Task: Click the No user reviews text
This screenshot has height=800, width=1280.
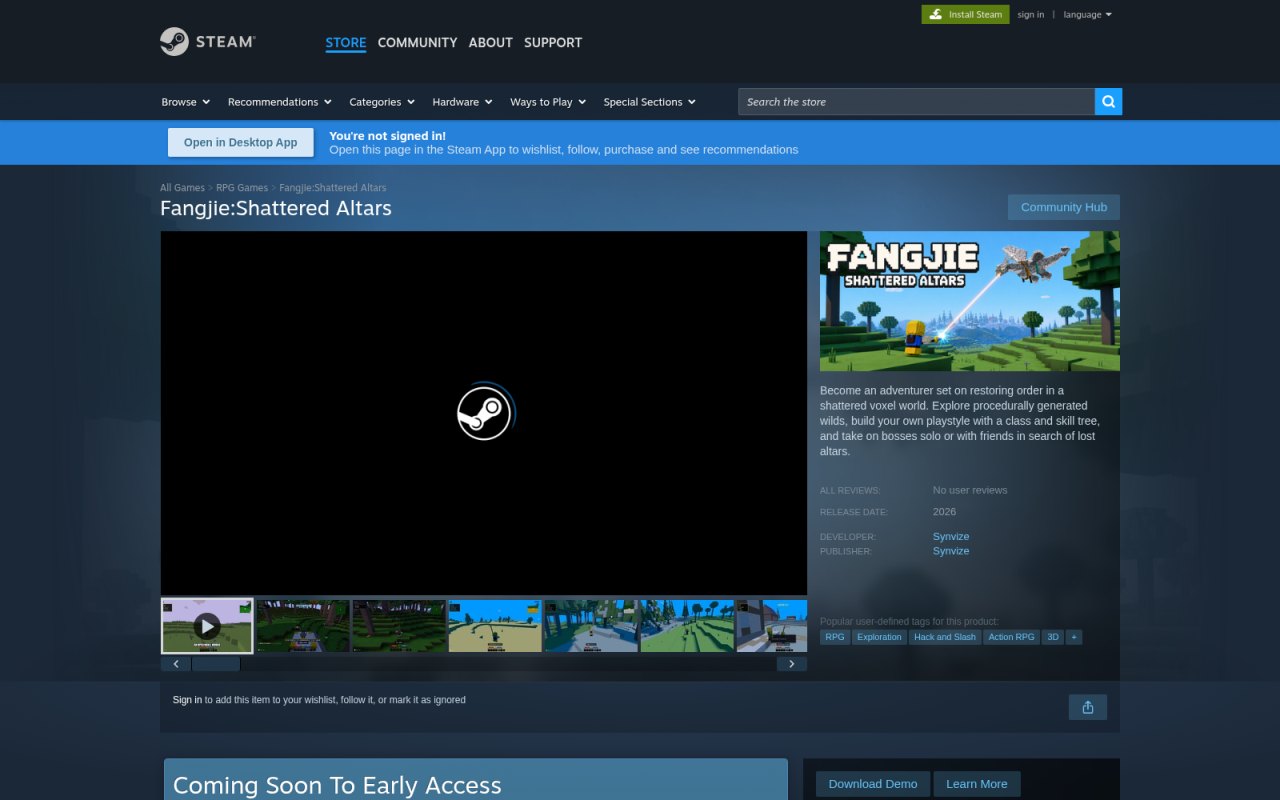Action: click(970, 490)
